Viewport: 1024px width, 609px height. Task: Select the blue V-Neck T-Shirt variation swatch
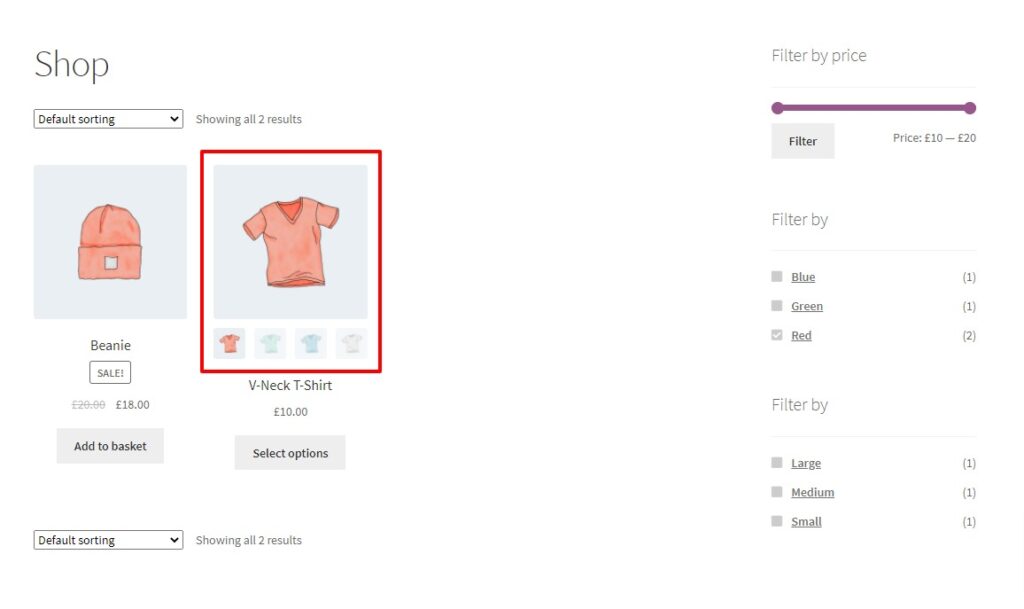coord(311,342)
